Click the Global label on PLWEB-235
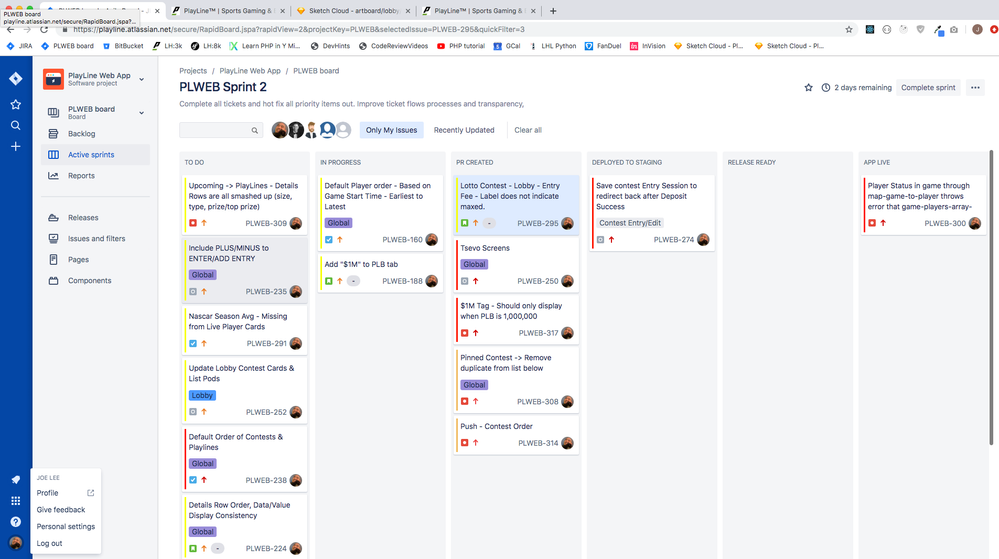This screenshot has height=559, width=999. tap(203, 275)
